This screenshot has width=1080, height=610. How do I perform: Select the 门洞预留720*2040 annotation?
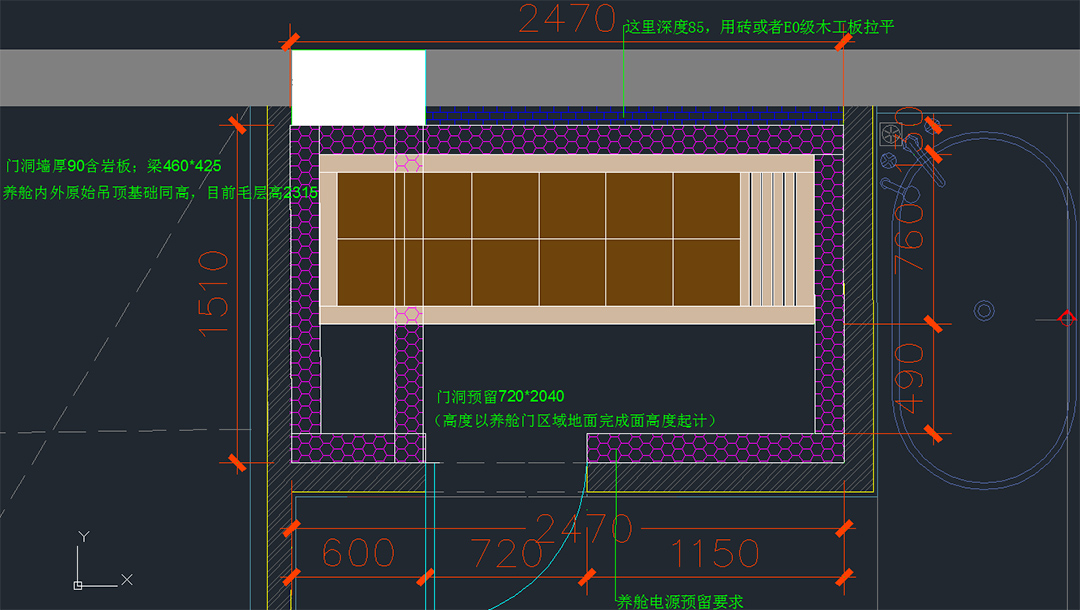[500, 397]
